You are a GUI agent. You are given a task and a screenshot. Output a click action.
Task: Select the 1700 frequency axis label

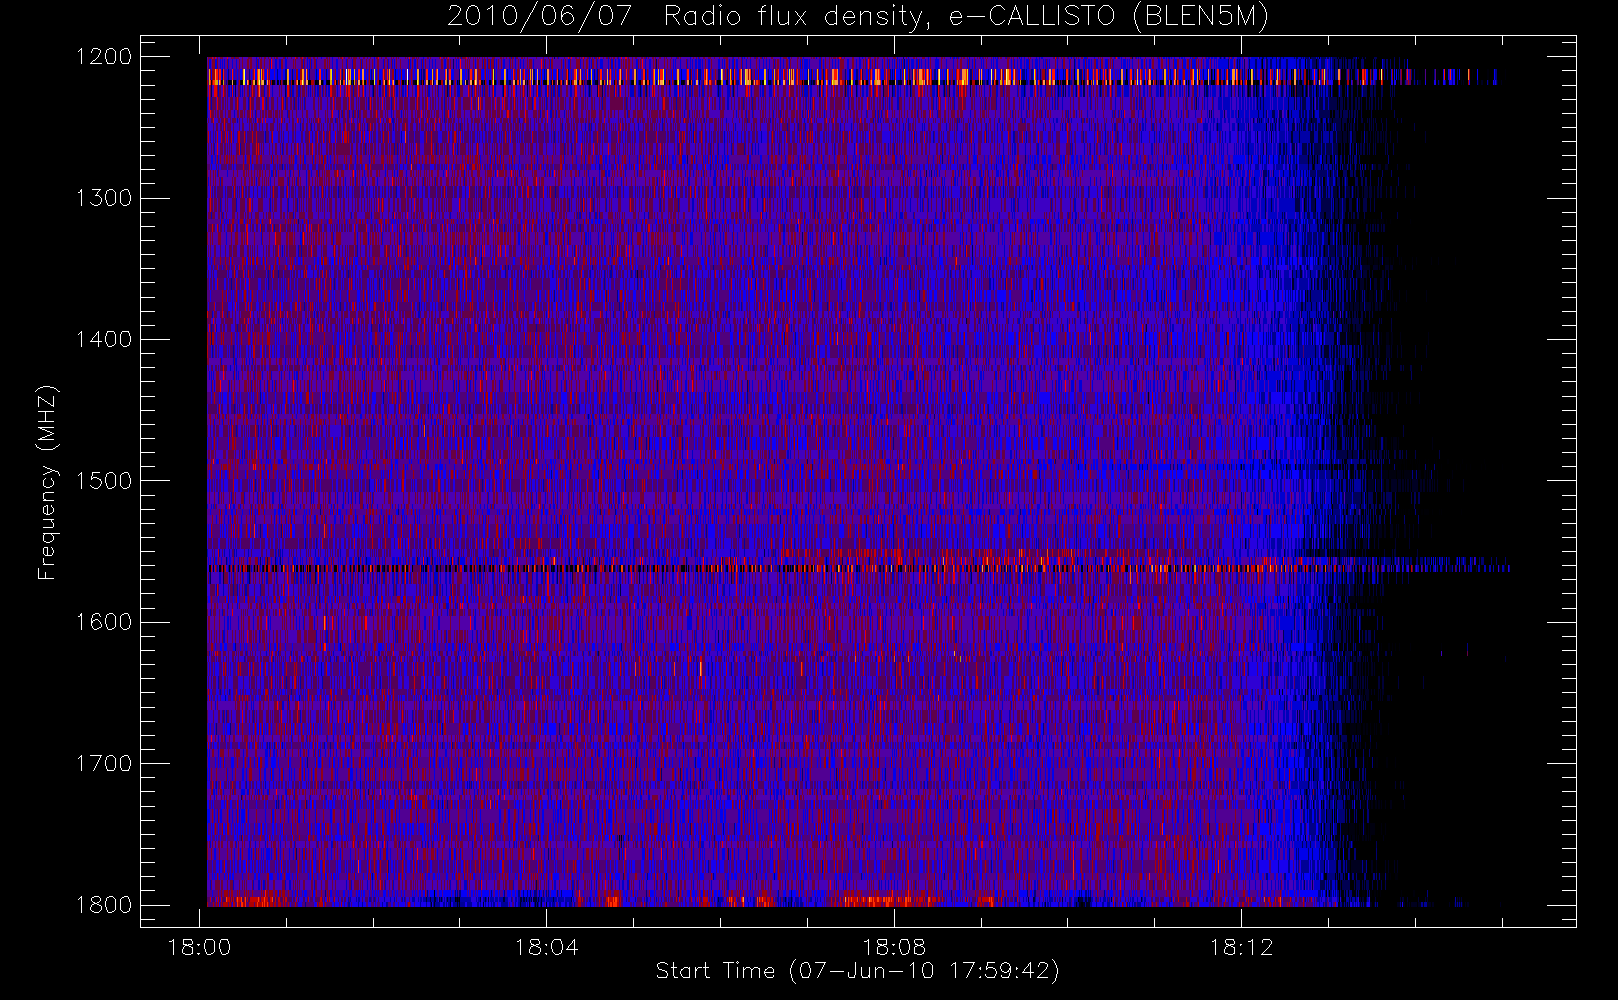pos(104,763)
